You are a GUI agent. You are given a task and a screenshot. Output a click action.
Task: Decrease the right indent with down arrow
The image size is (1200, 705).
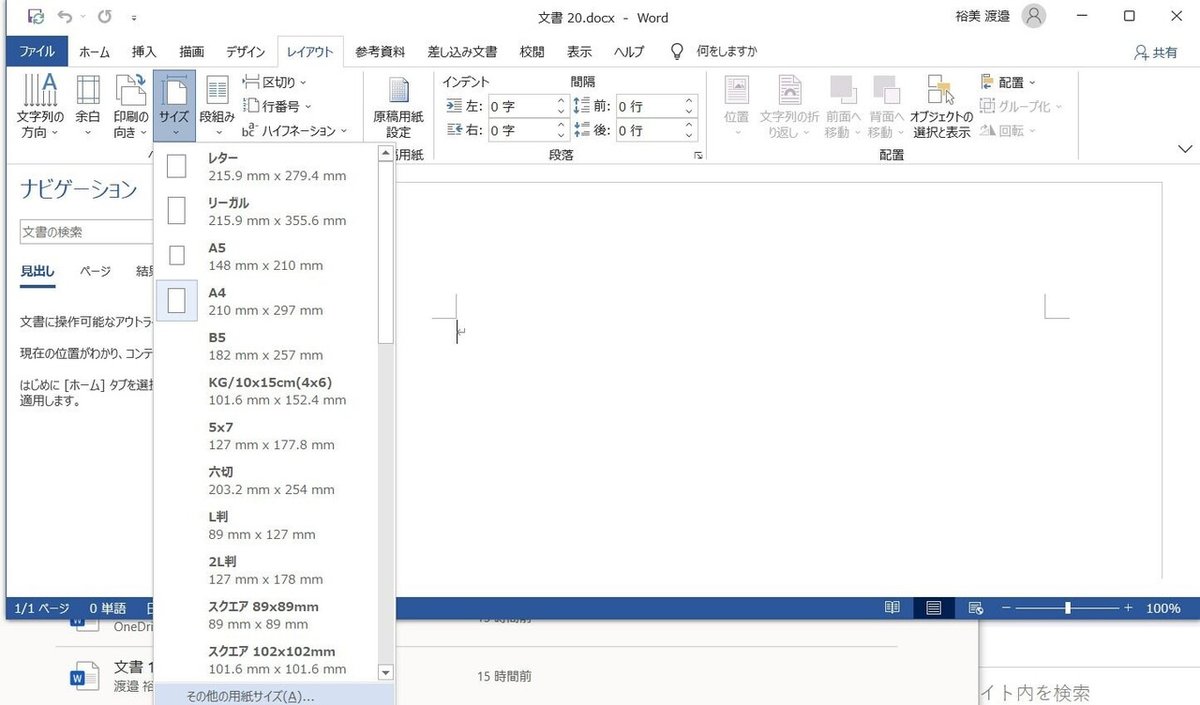pyautogui.click(x=561, y=135)
